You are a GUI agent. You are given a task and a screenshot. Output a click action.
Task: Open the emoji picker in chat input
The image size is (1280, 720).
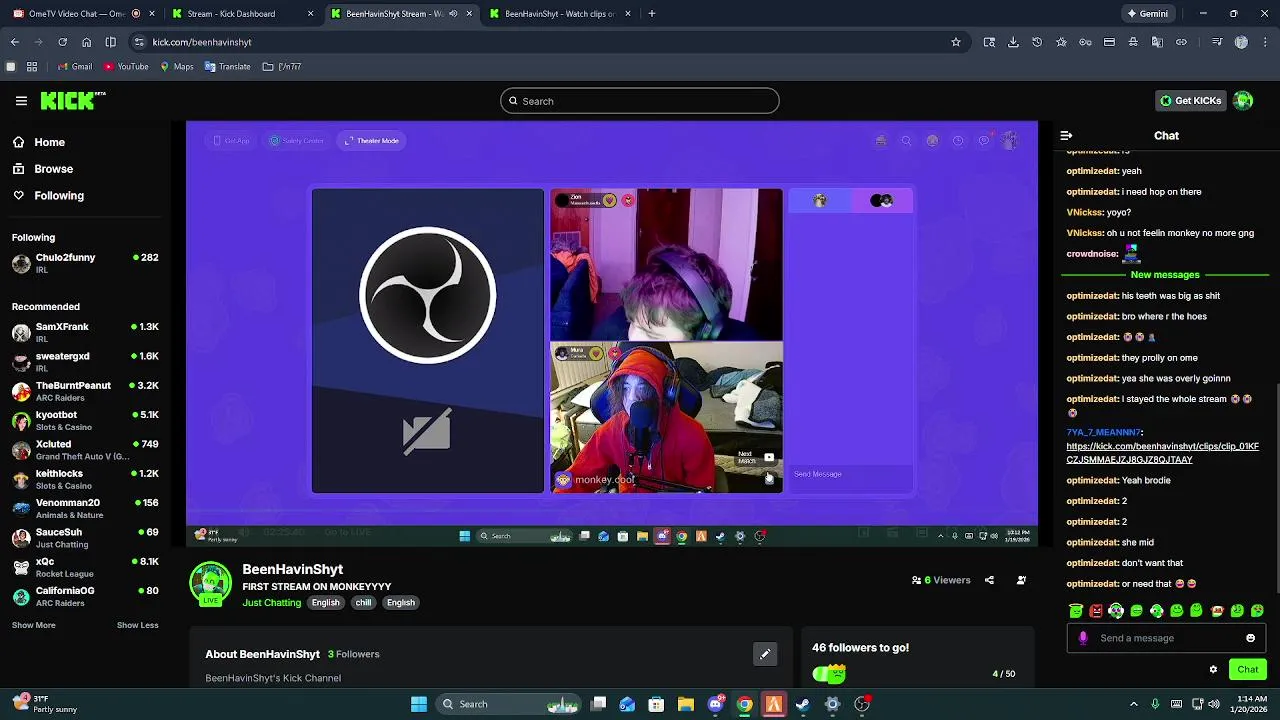1250,638
